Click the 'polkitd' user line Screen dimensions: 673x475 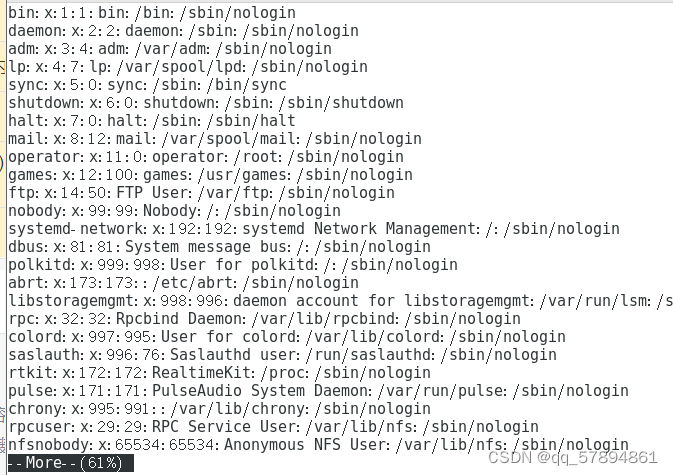coord(233,265)
